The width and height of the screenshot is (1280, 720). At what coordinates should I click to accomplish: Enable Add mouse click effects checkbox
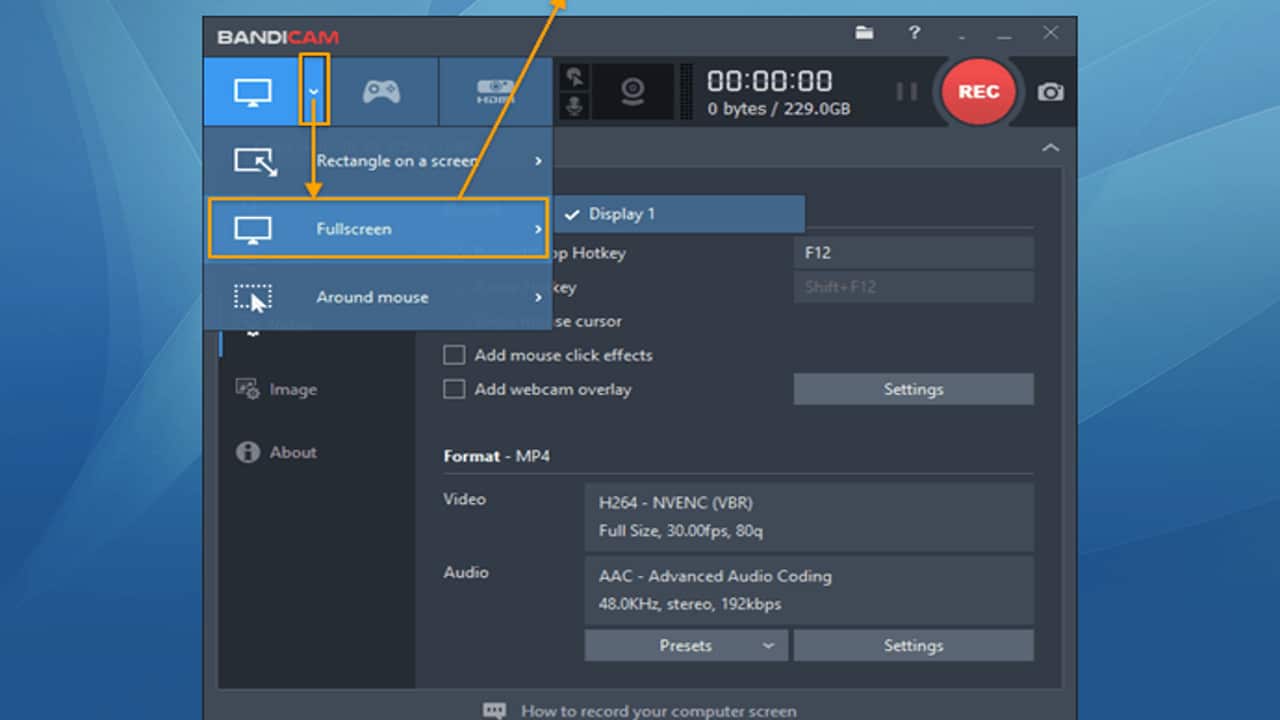[454, 355]
